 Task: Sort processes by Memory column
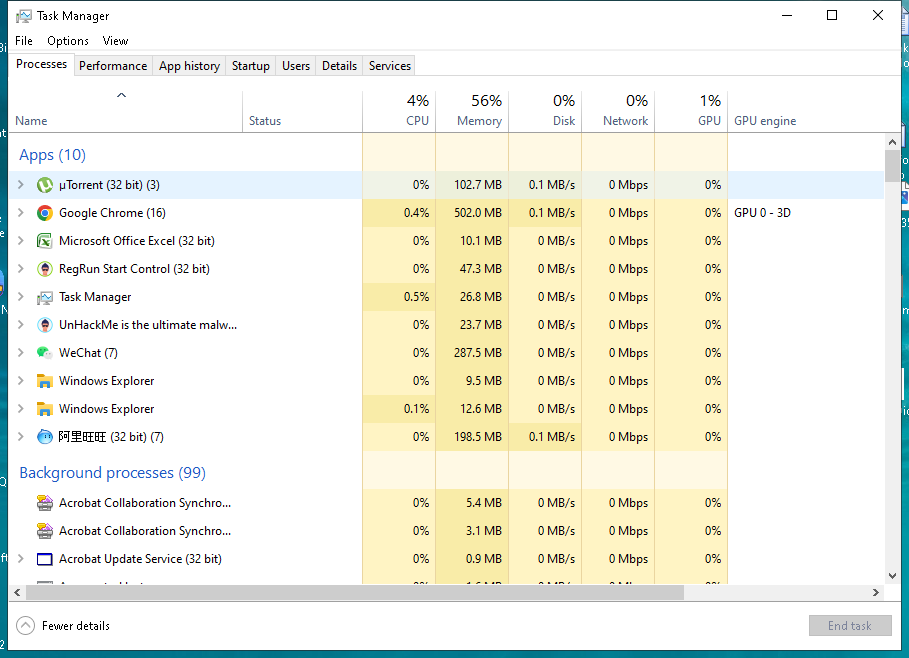click(472, 111)
